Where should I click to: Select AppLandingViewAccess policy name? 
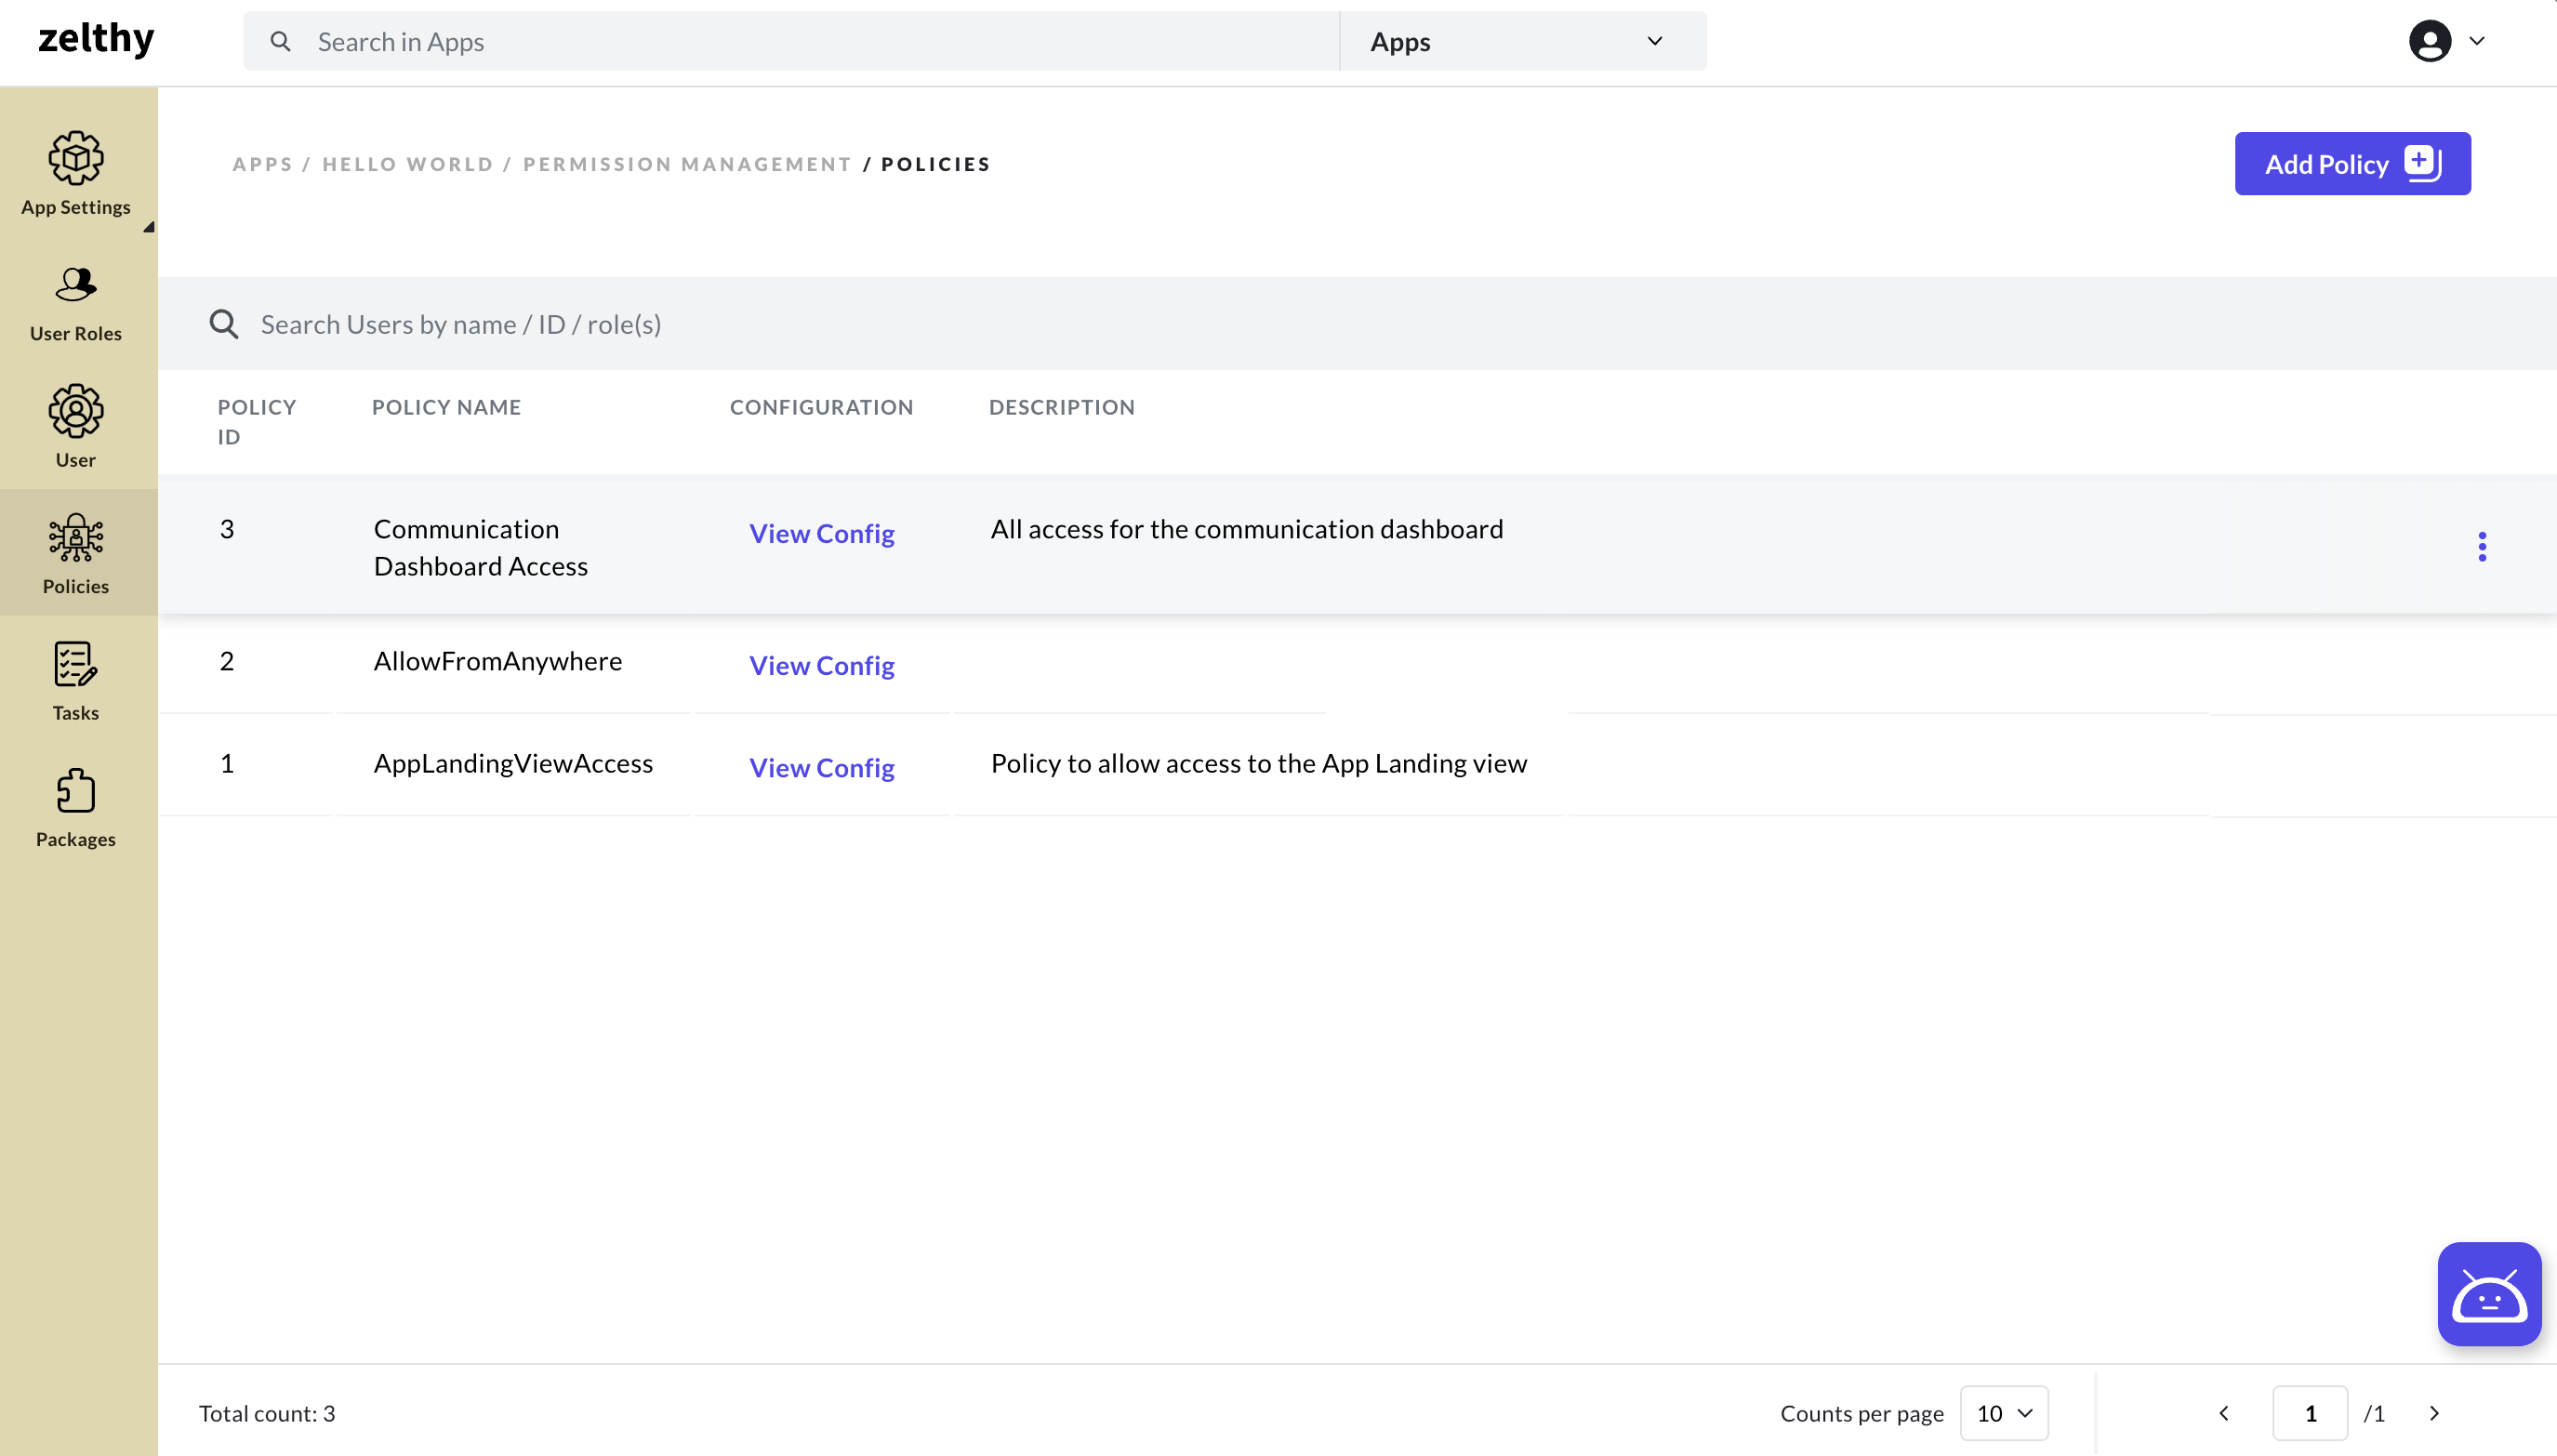(514, 763)
